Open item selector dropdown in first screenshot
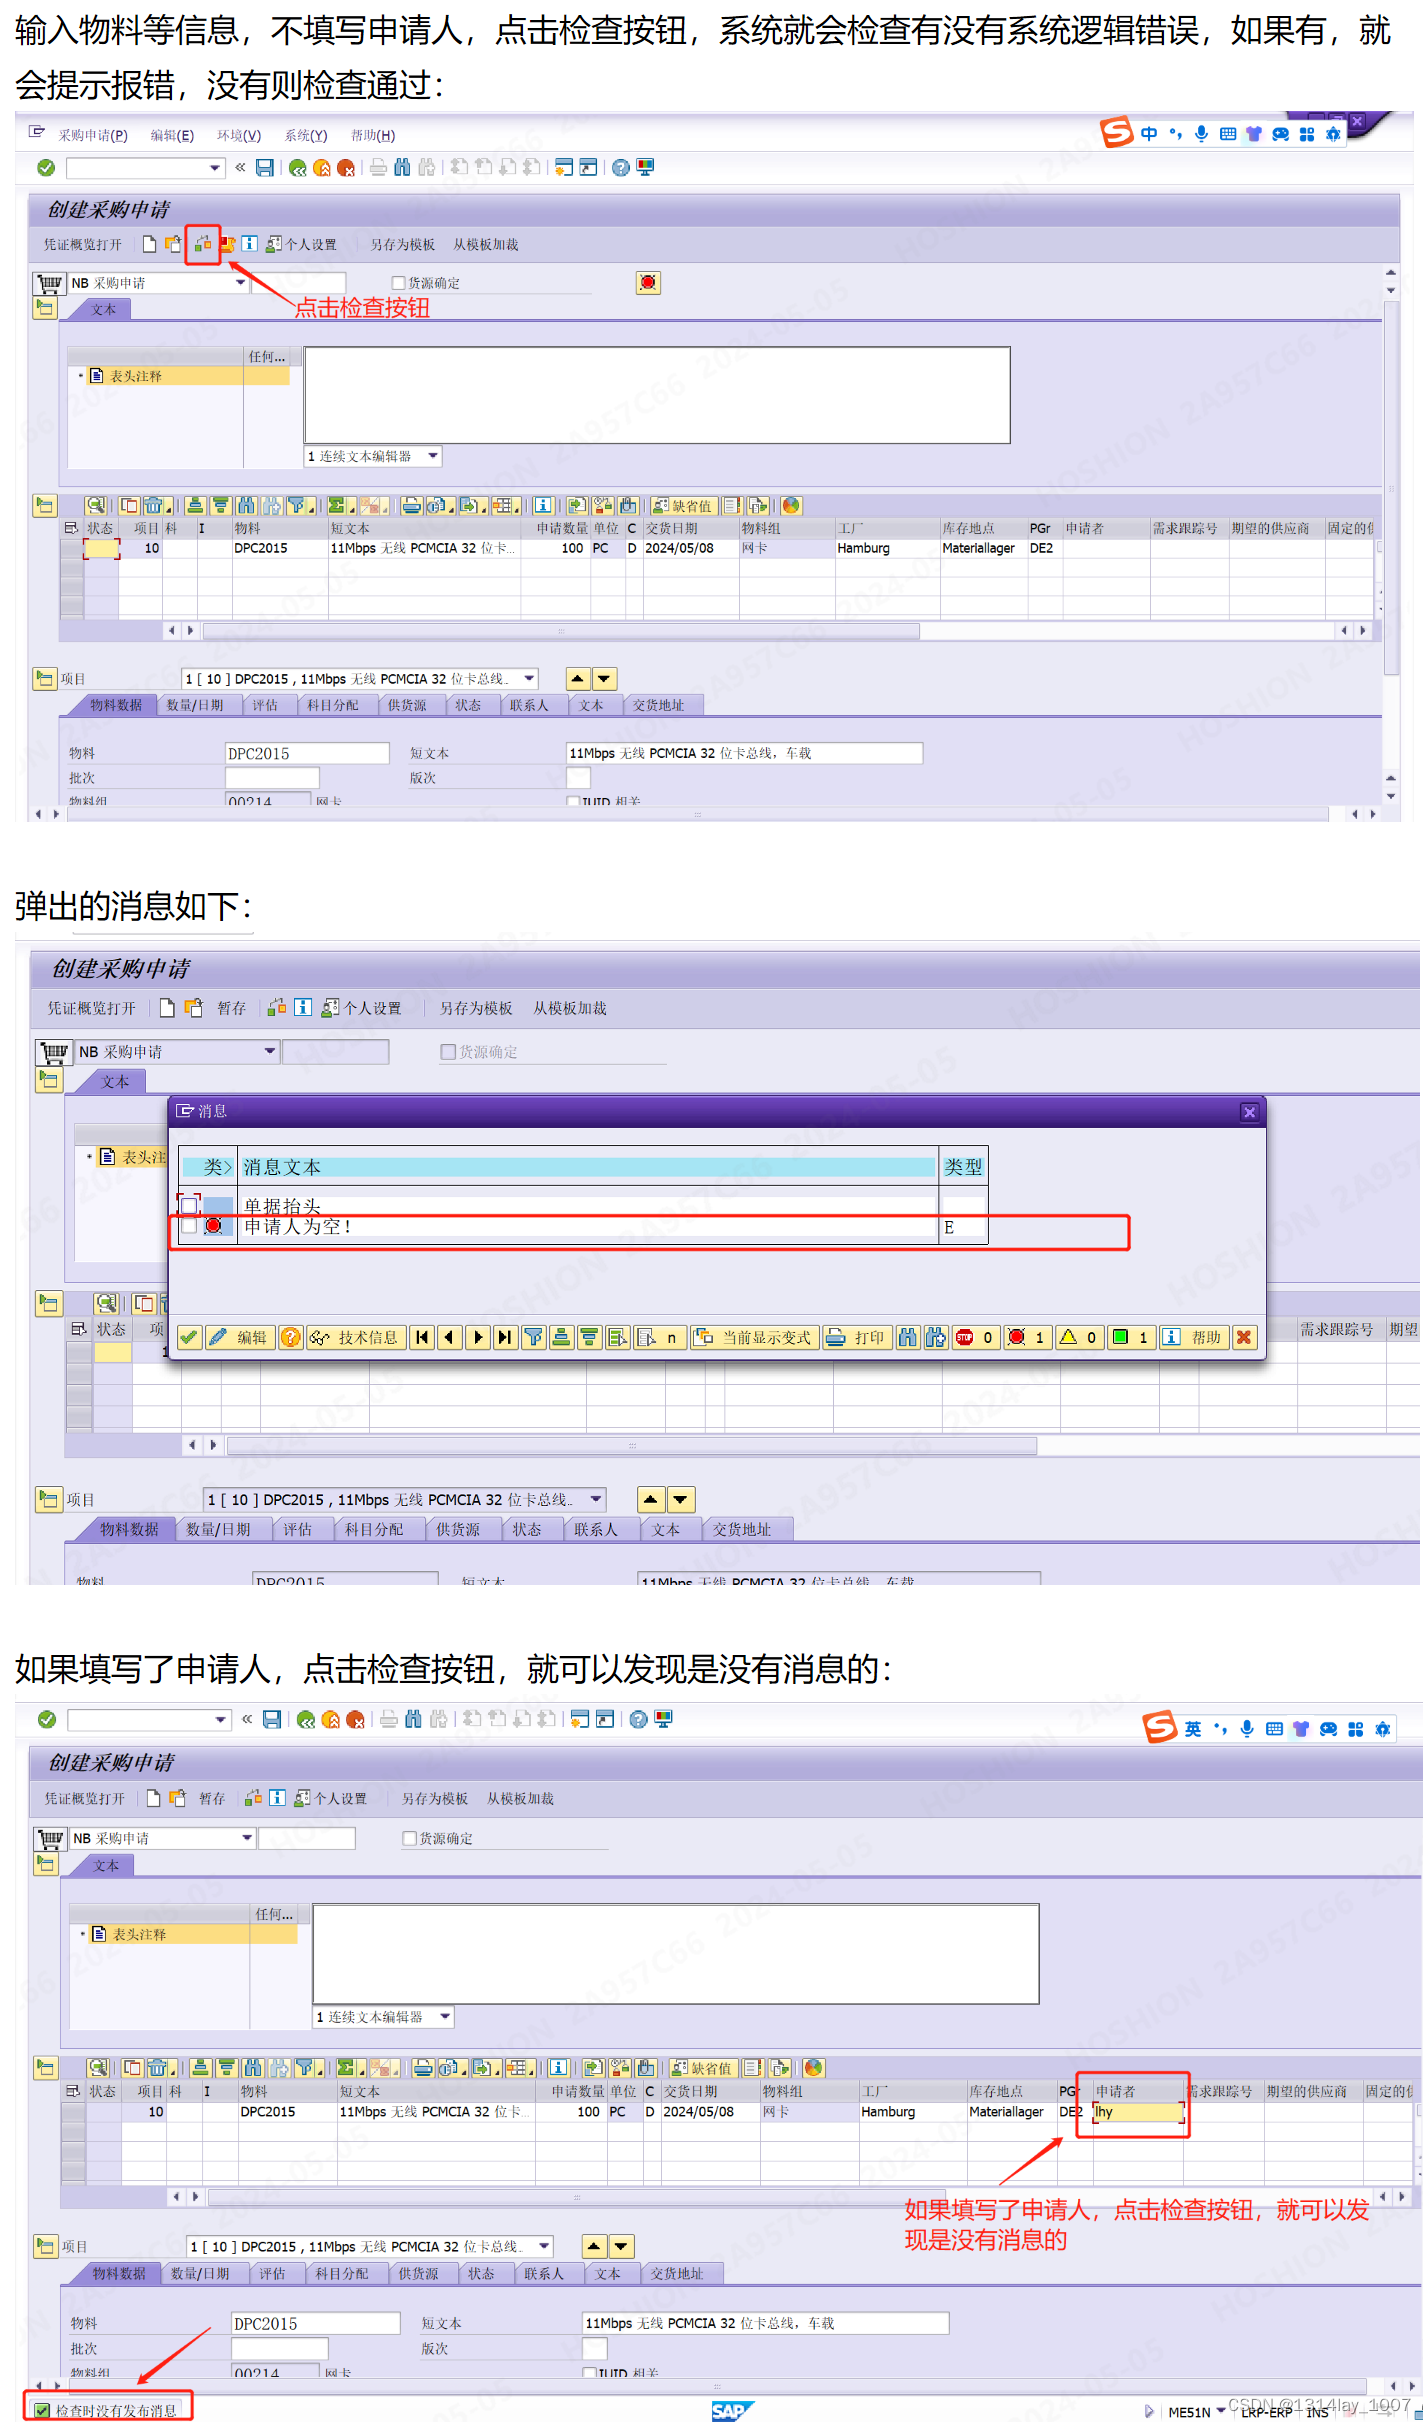 pyautogui.click(x=529, y=679)
